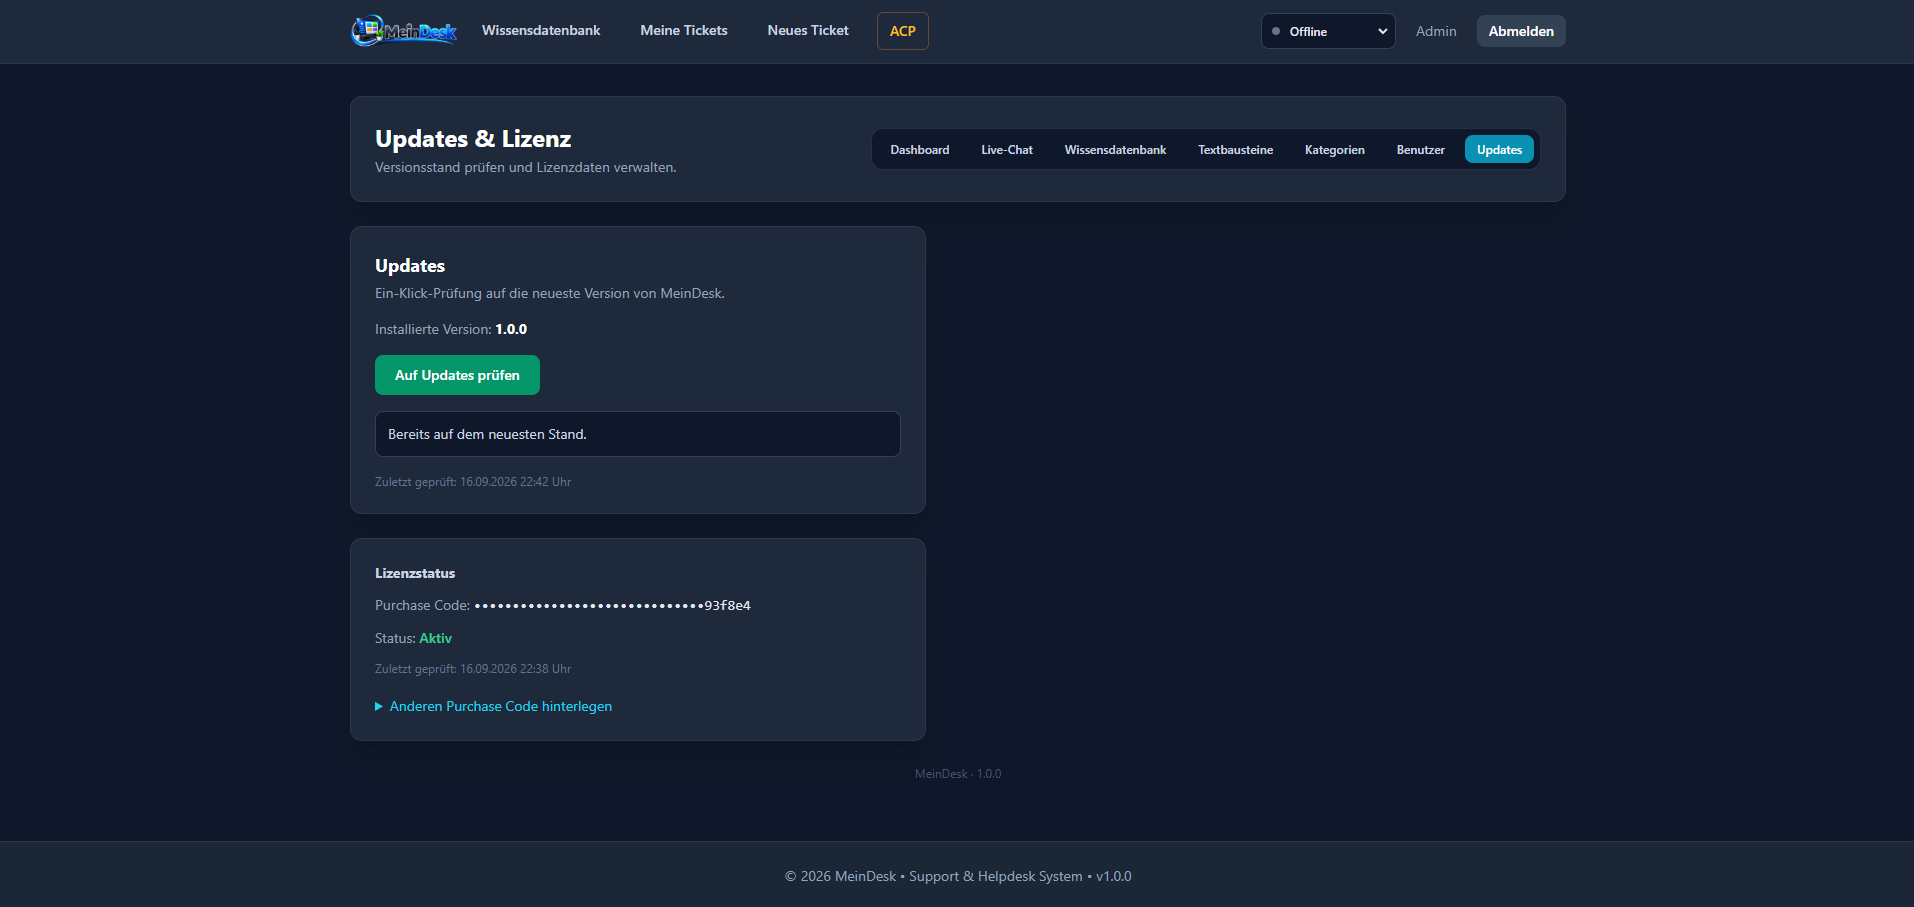The image size is (1914, 907).
Task: Open the ACP button
Action: click(x=903, y=31)
